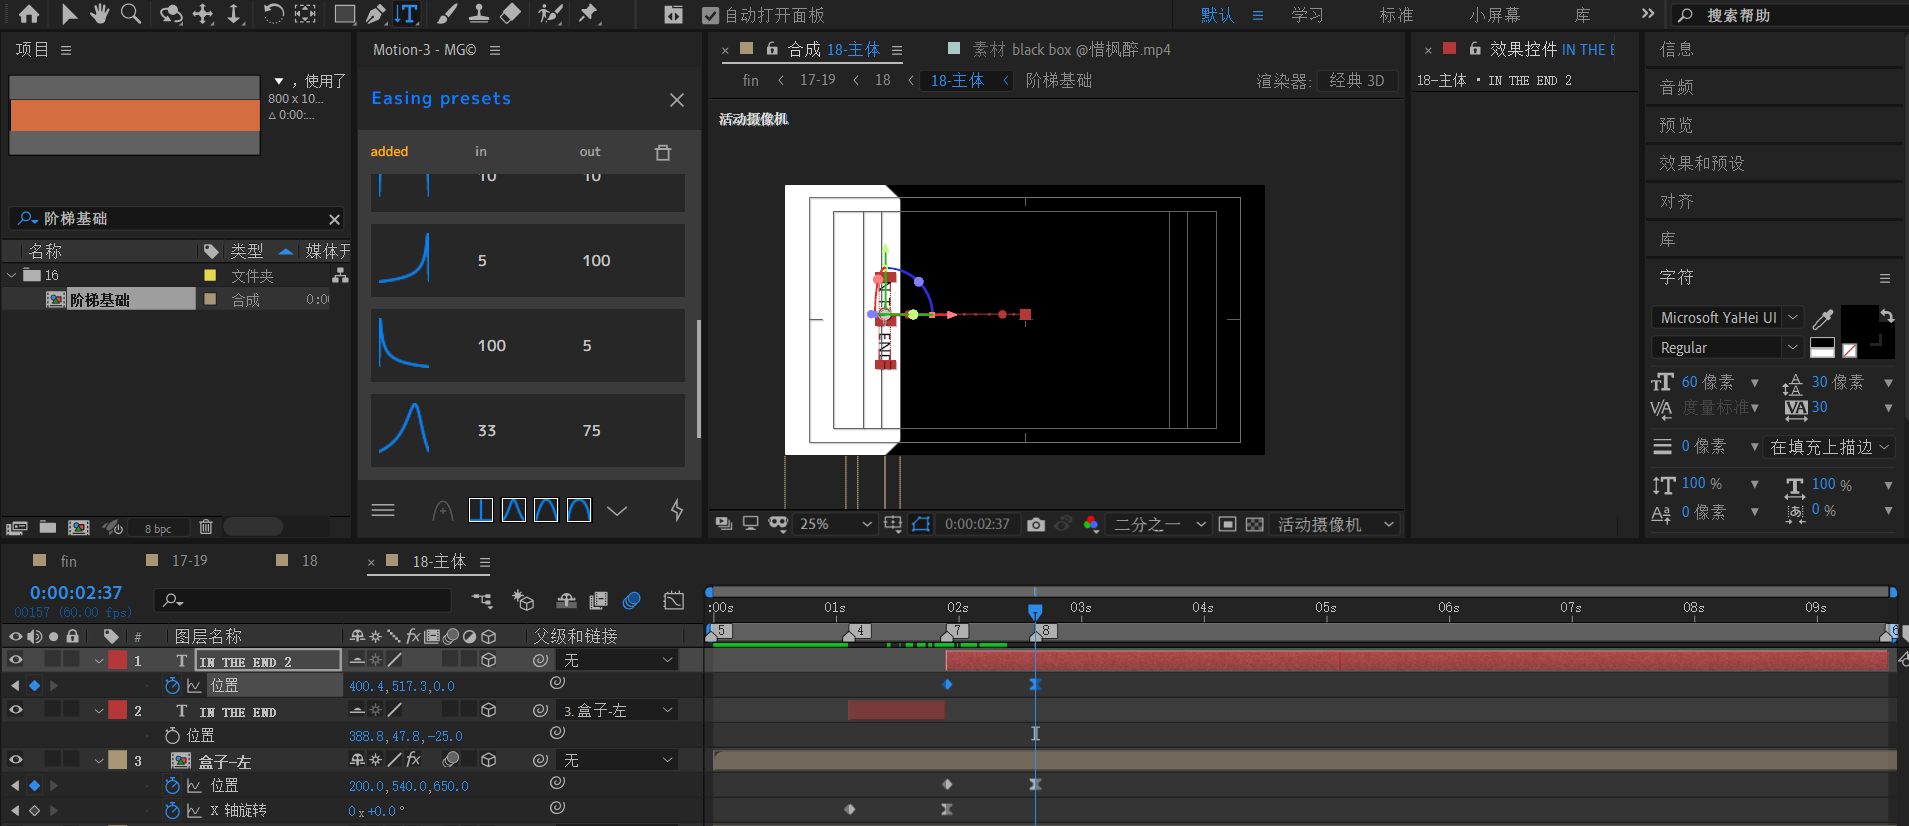Choose the 经典 3D renderer button
Screen dimensions: 1909x826
(1357, 80)
